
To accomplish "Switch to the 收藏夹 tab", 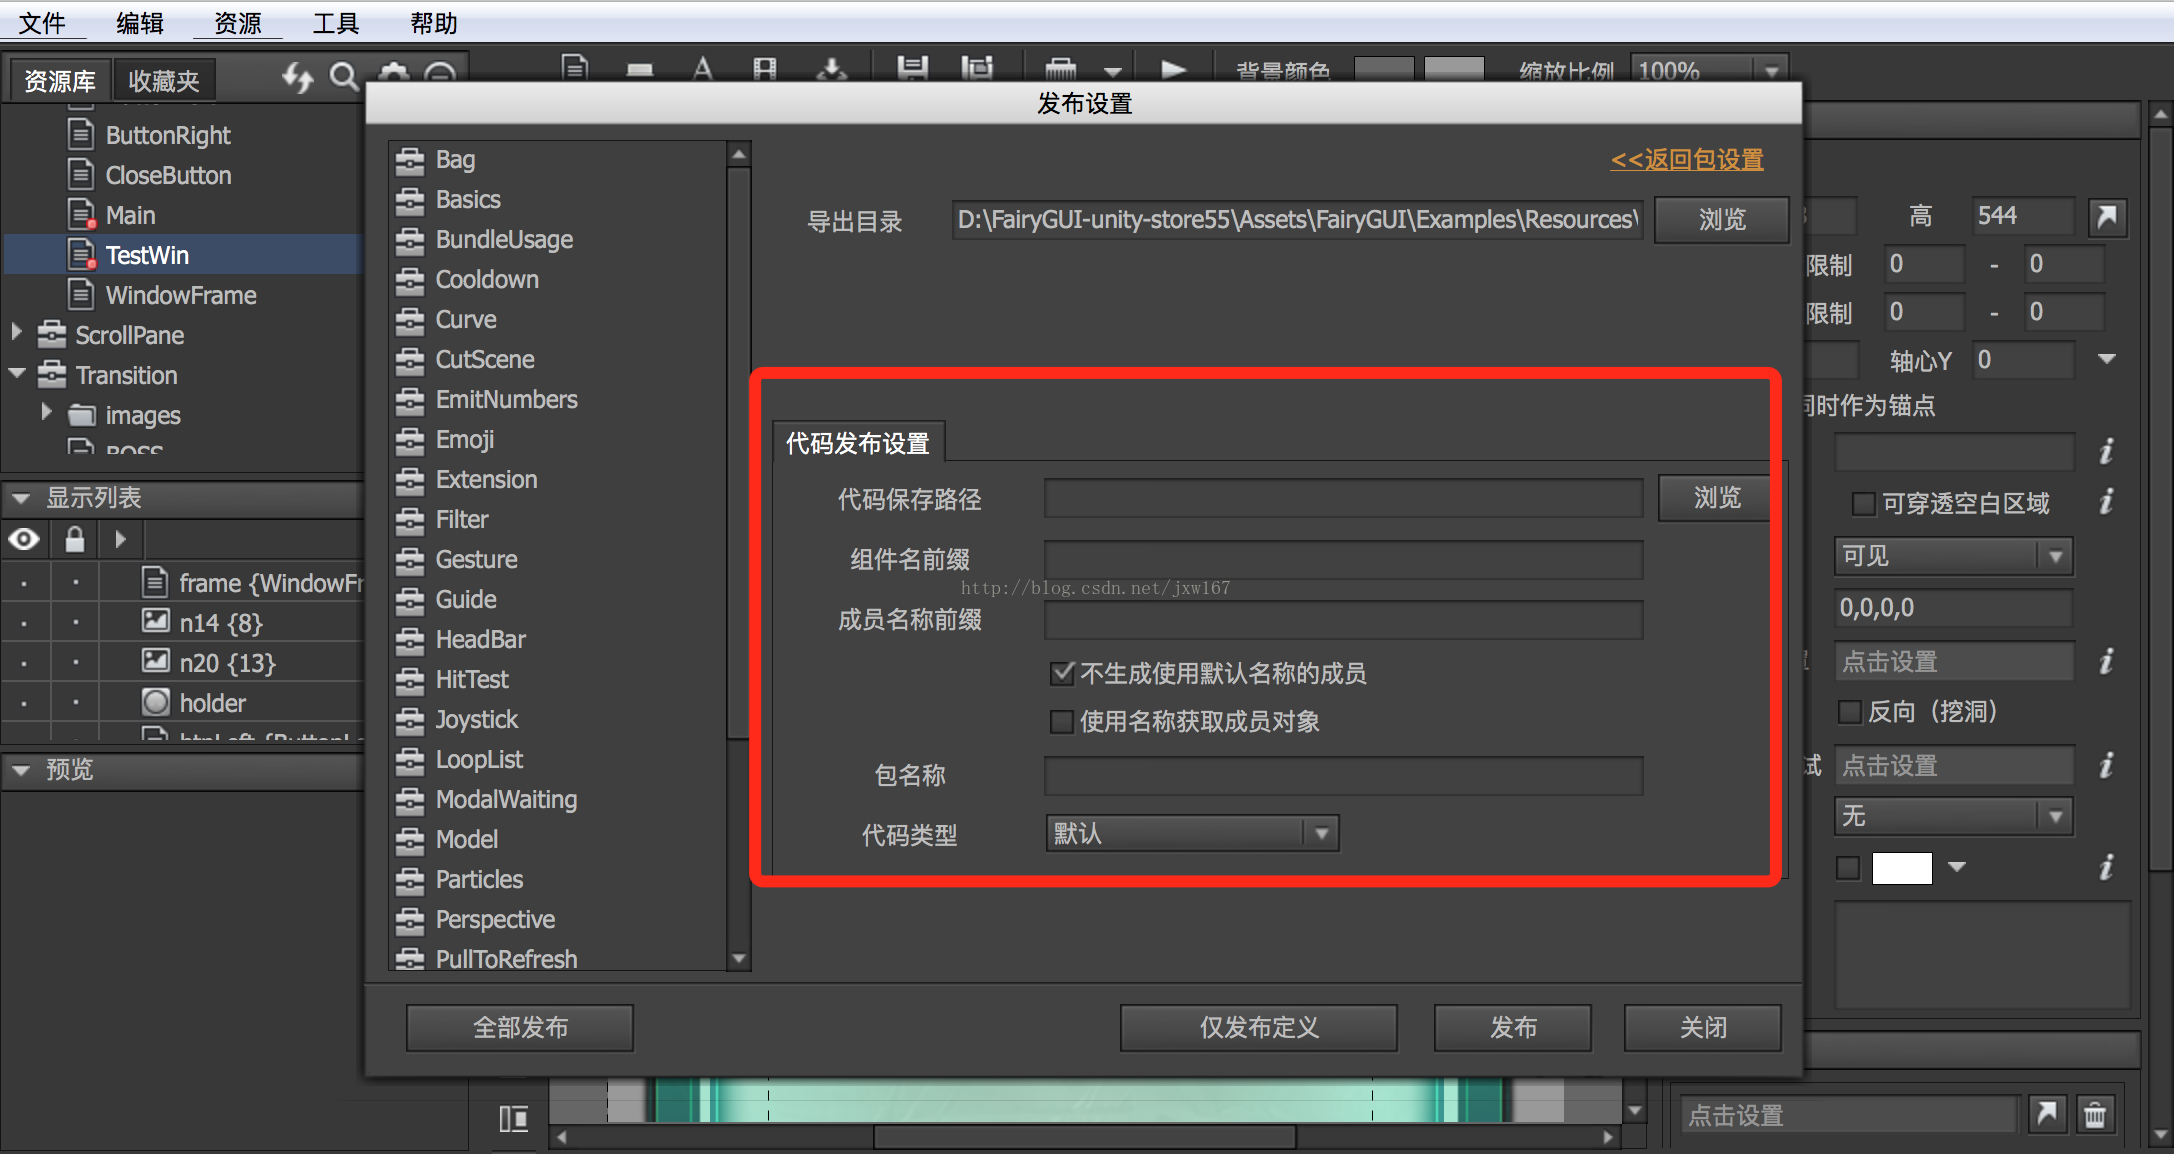I will (x=163, y=80).
